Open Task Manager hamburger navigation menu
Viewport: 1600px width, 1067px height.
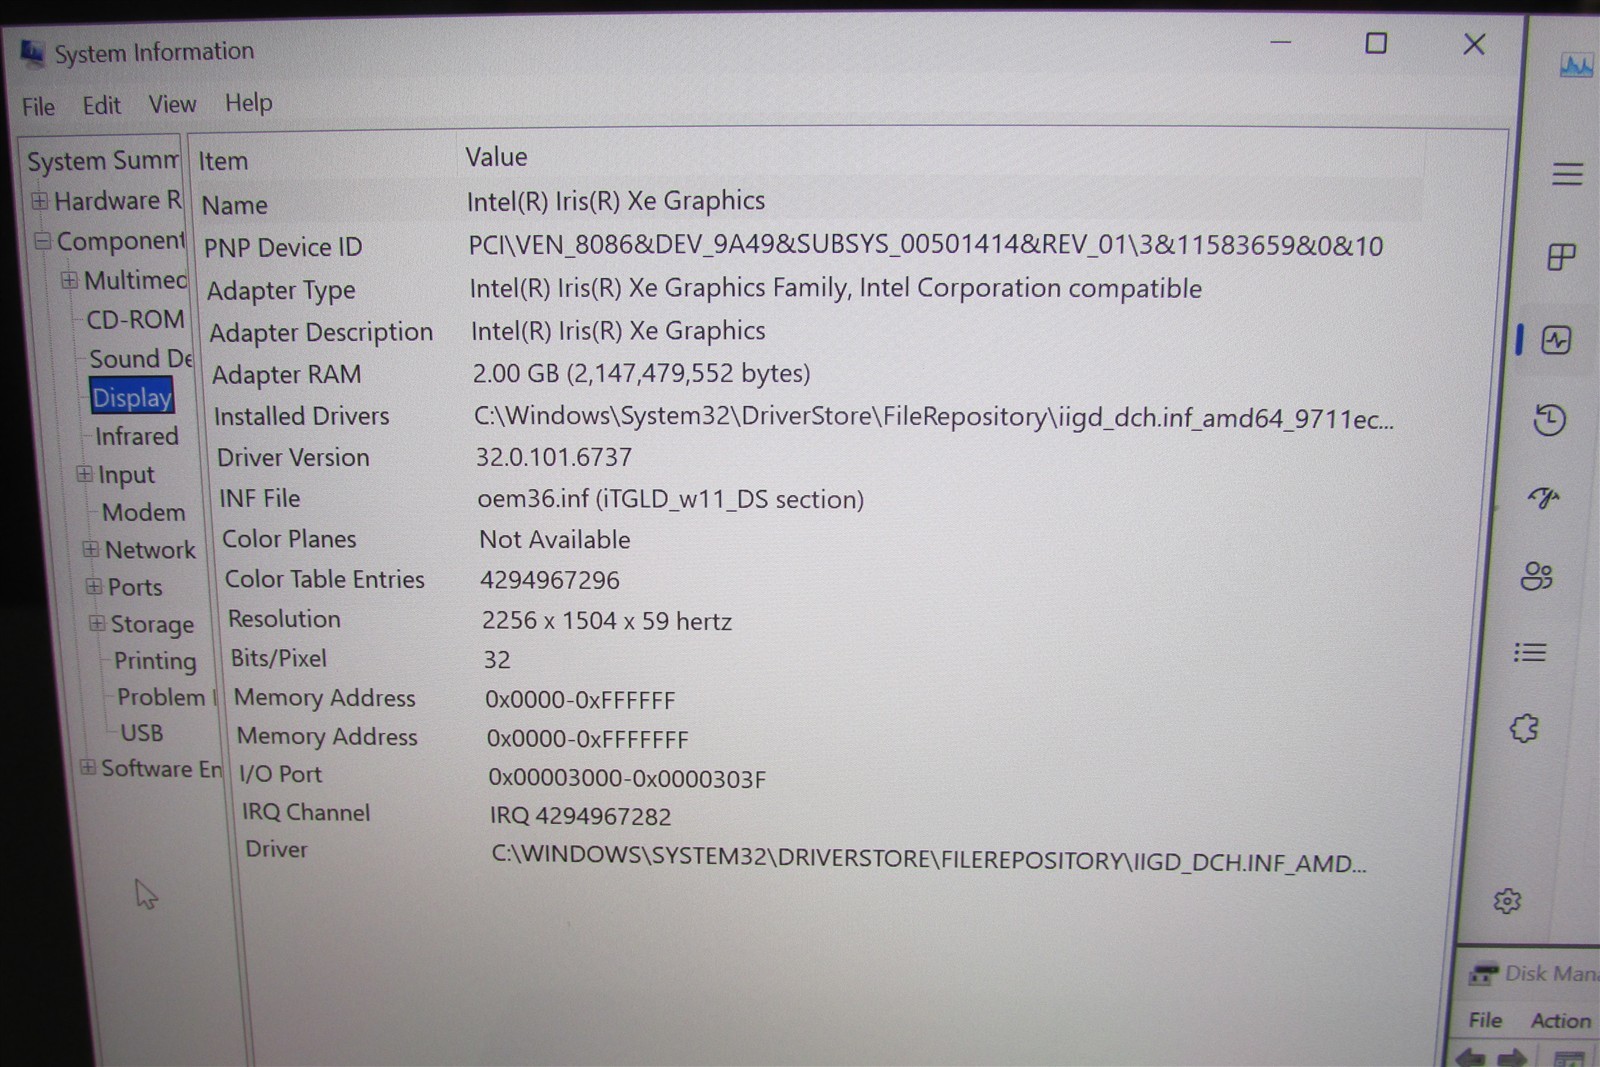[1567, 174]
